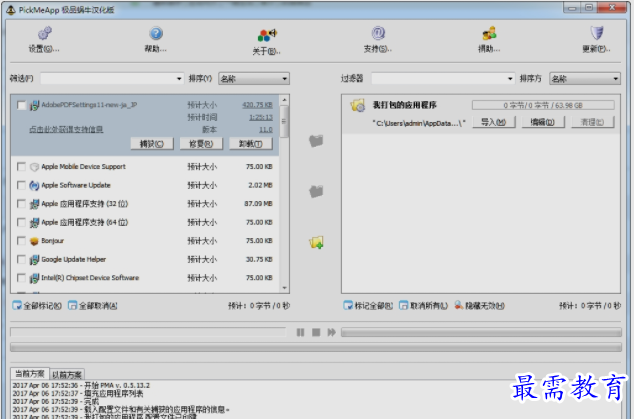The image size is (634, 419).
Task: Select the log line 开始 PMA v. 0.5.13.2
Action: tap(81, 385)
